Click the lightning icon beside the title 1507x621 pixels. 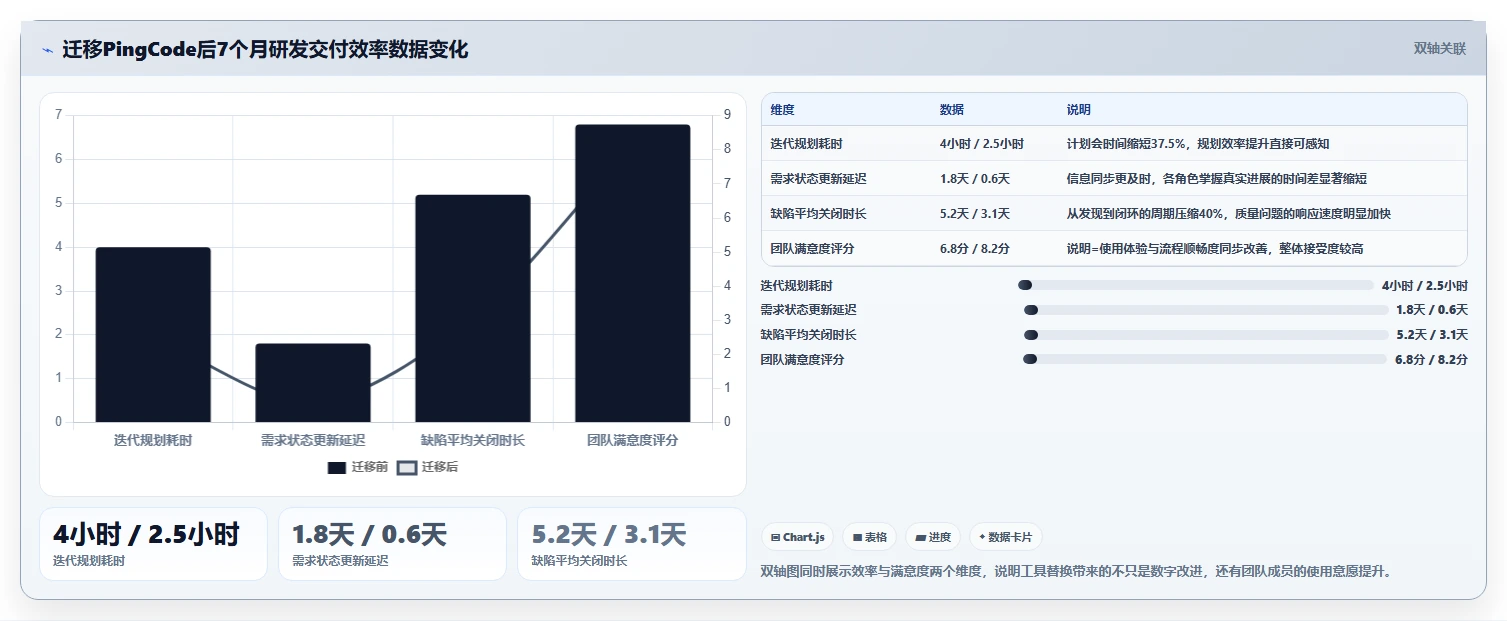[47, 50]
